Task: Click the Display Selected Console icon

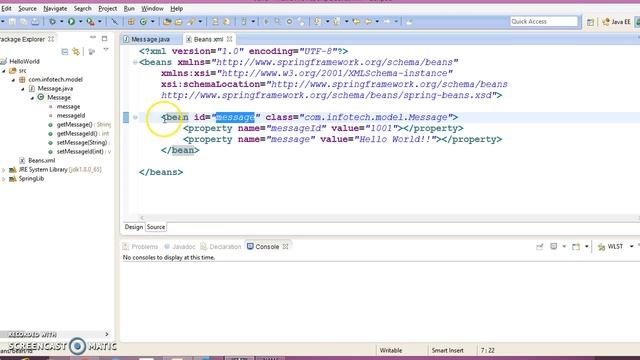Action: click(x=553, y=246)
